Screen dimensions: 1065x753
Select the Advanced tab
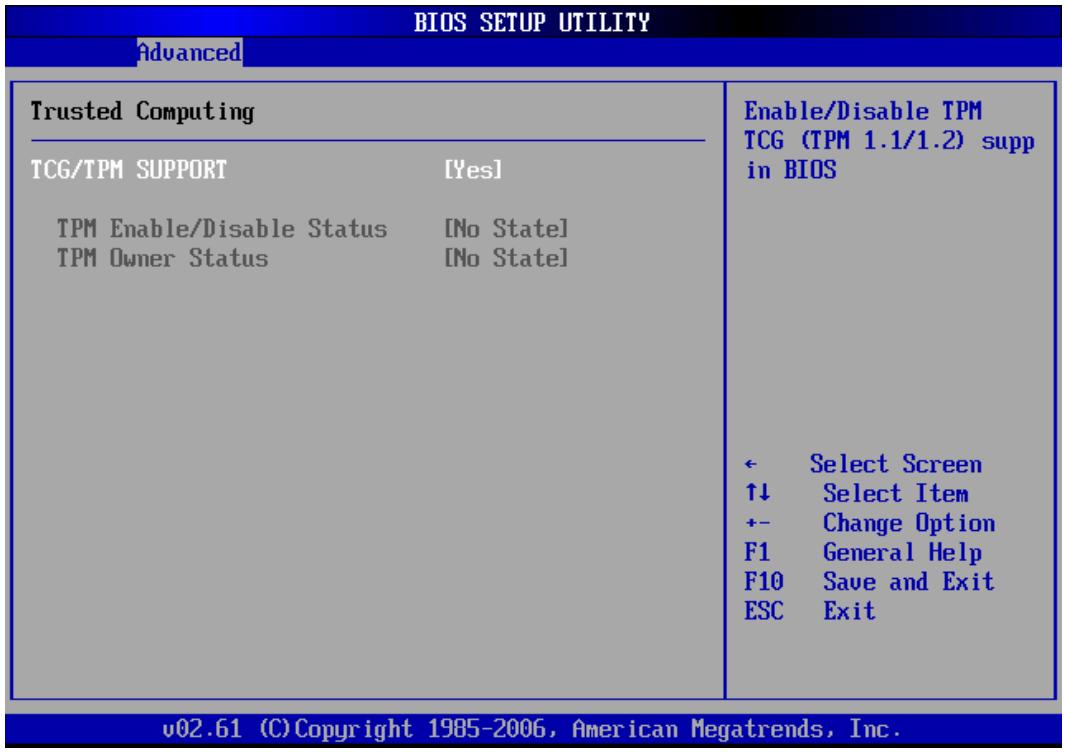click(x=189, y=52)
